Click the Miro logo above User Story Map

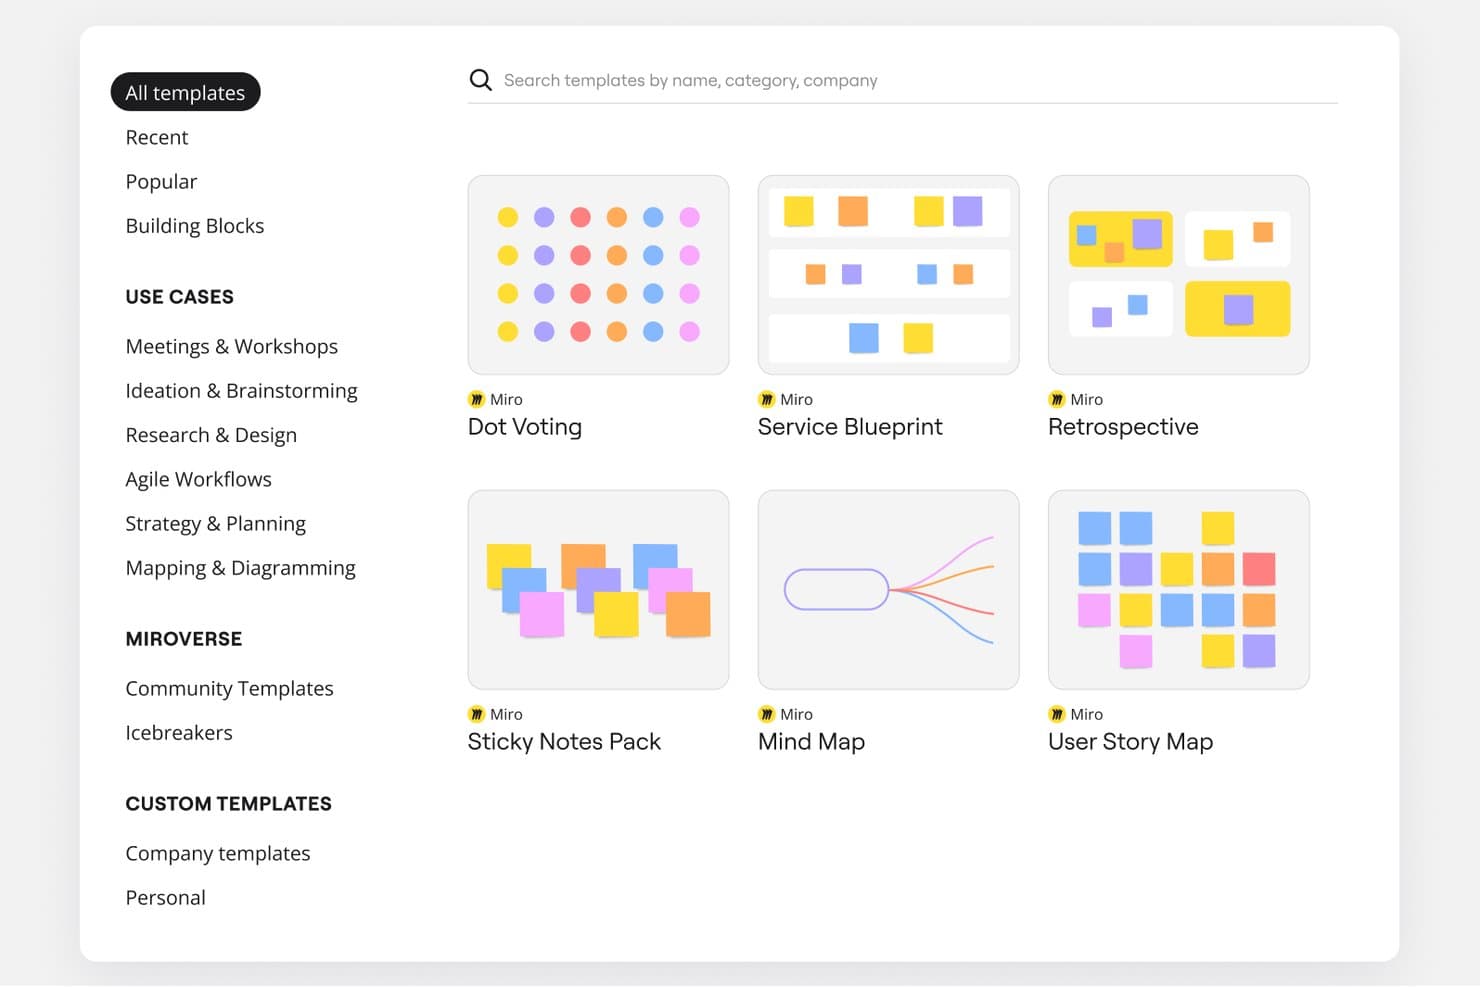1057,714
